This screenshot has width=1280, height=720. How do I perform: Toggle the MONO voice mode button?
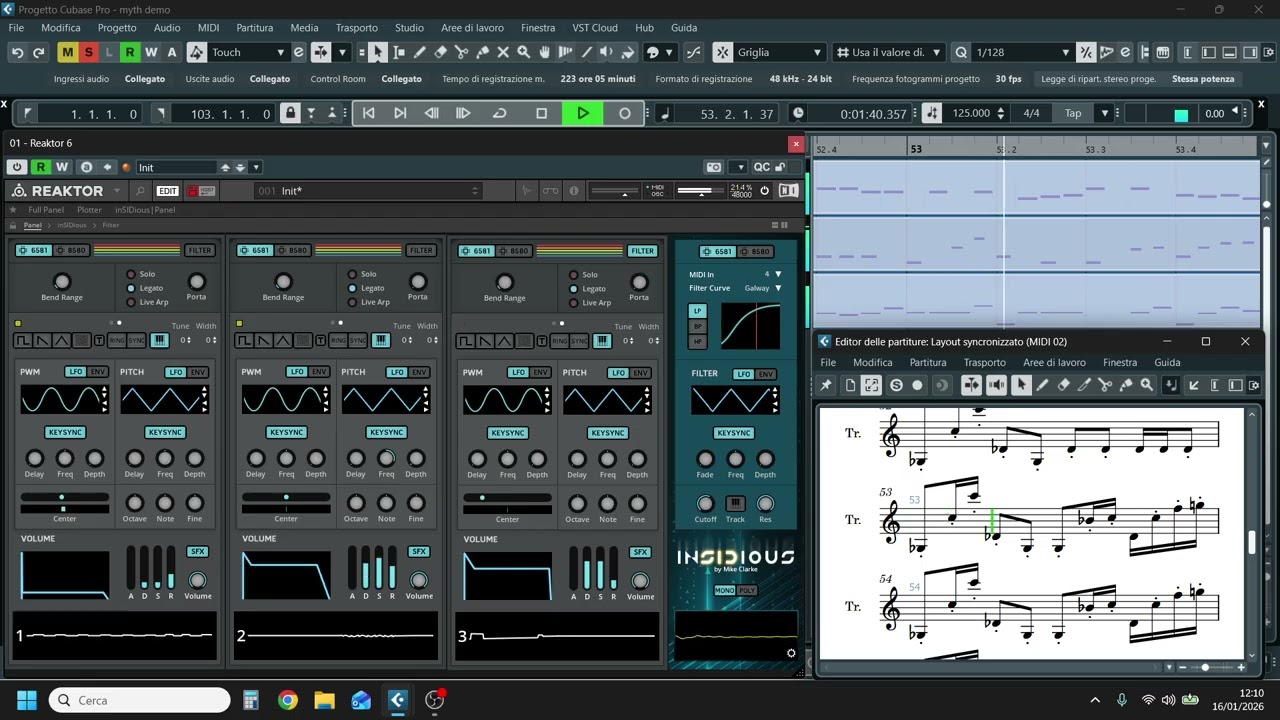click(724, 591)
